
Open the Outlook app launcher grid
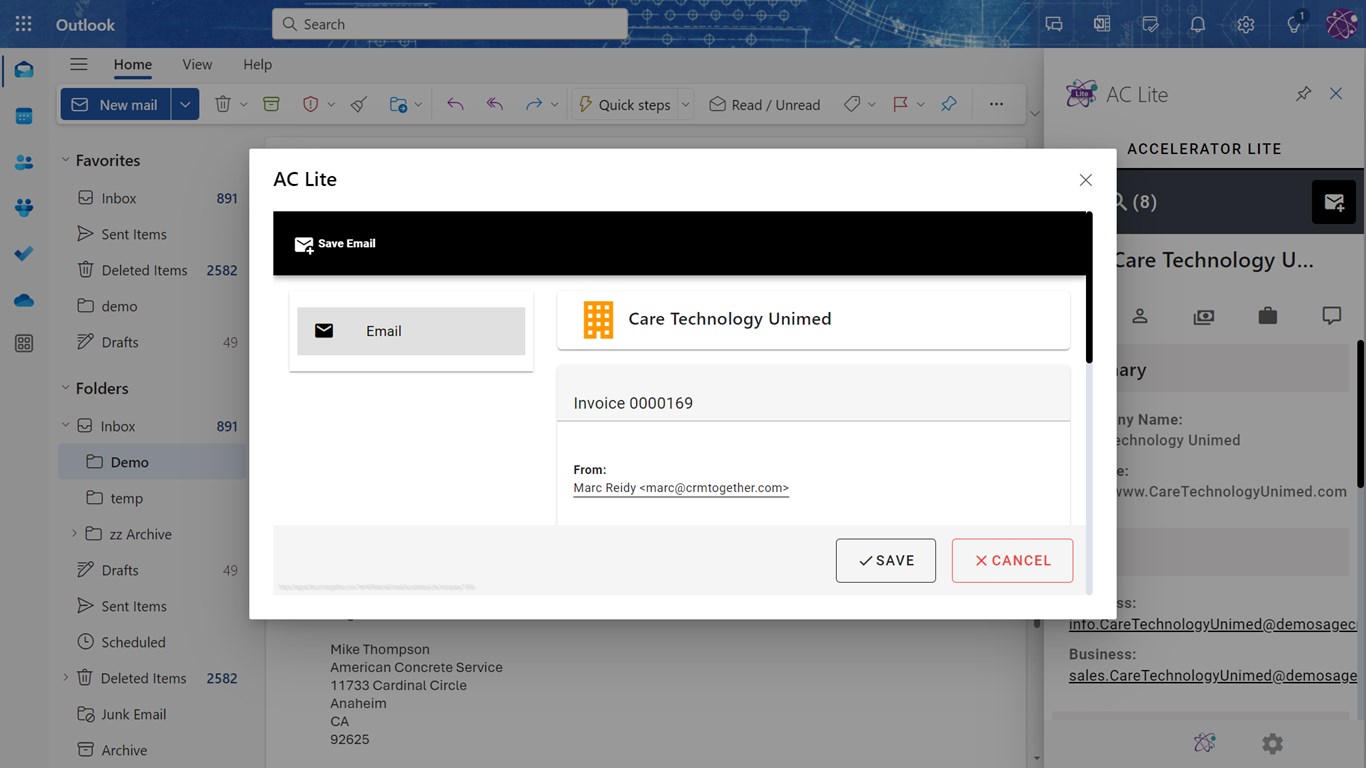click(x=24, y=24)
